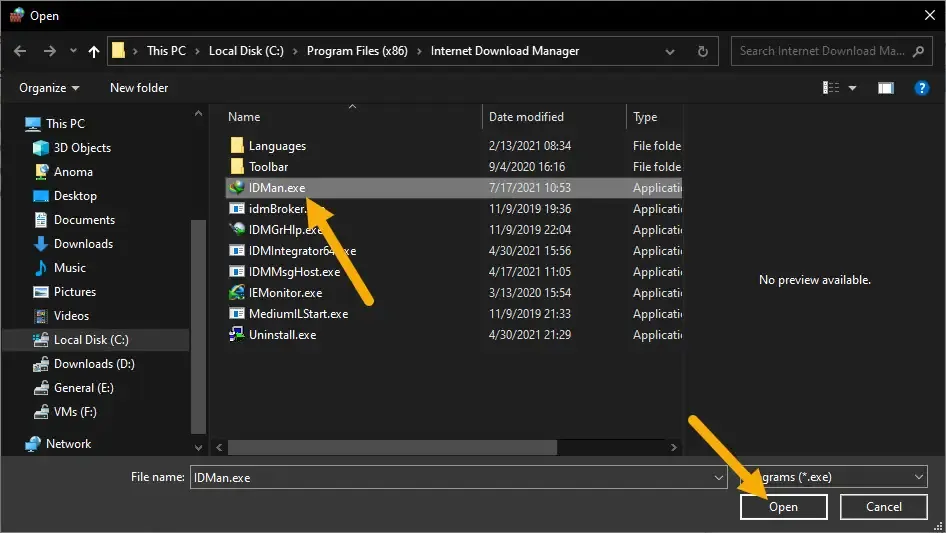946x533 pixels.
Task: Click the Help question mark icon
Action: pyautogui.click(x=922, y=88)
